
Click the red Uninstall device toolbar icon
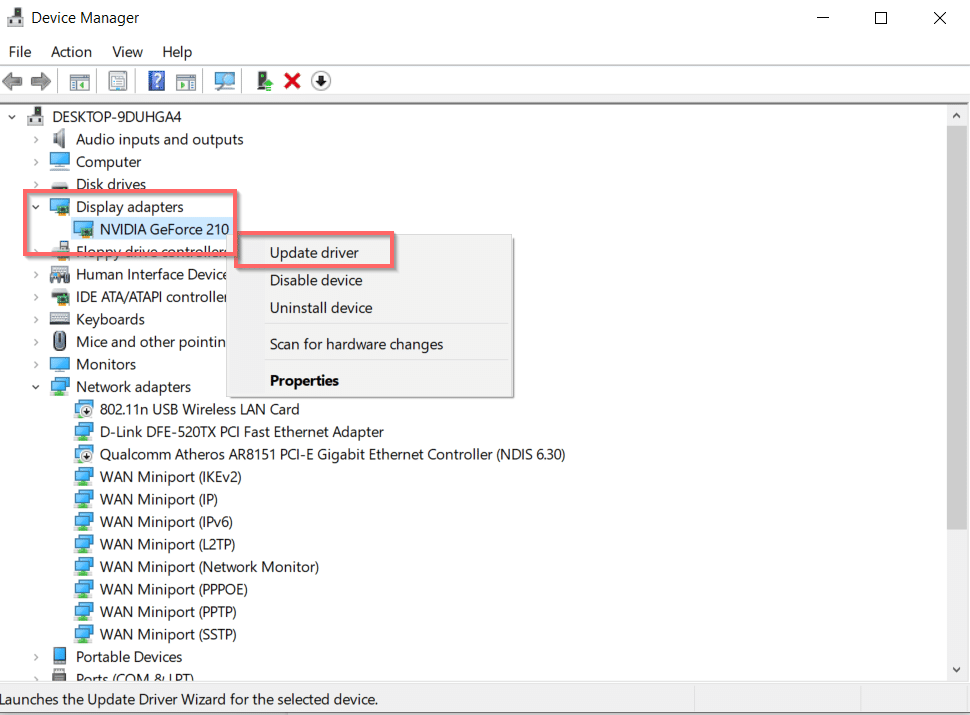click(292, 80)
